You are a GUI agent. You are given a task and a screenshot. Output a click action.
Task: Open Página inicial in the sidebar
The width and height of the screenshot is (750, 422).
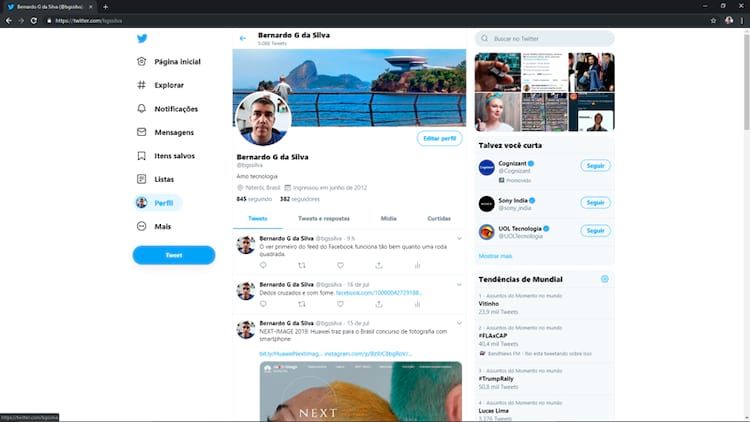168,62
